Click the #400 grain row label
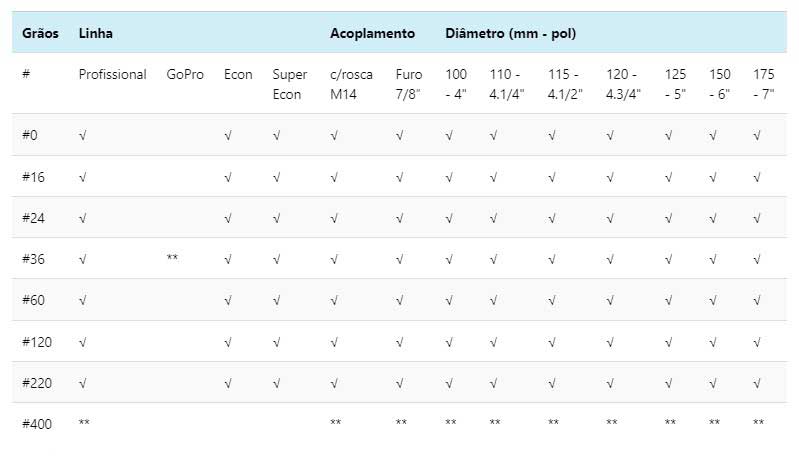799x470 pixels. click(37, 424)
